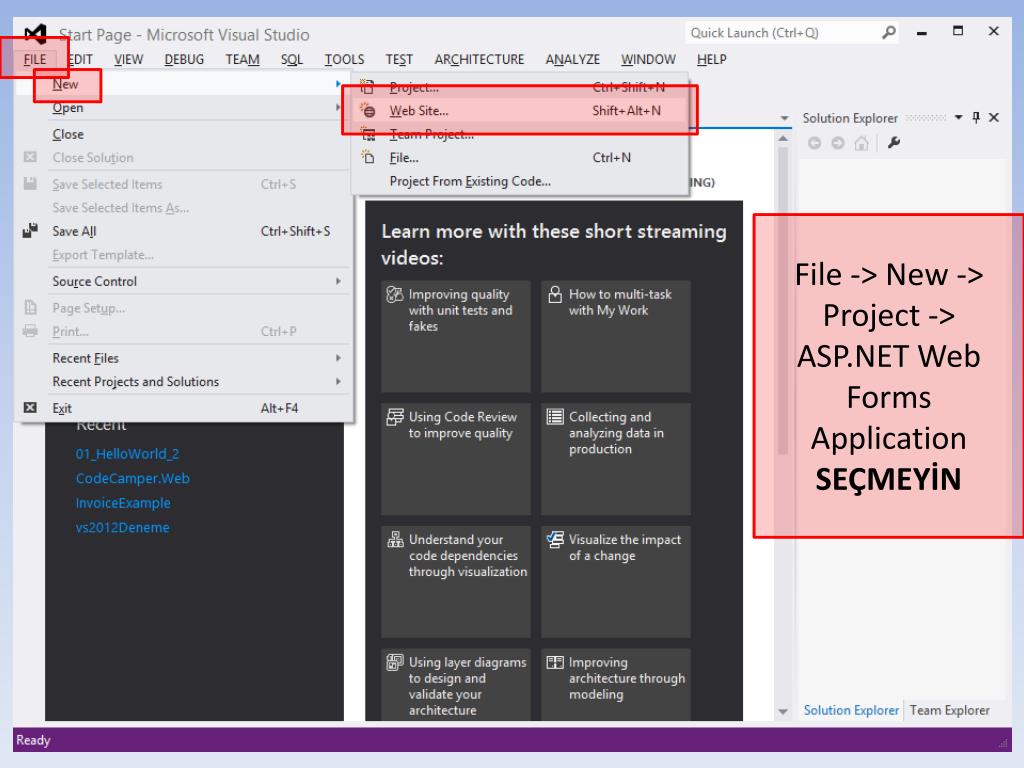Open the TEST menu
Image resolution: width=1024 pixels, height=768 pixels.
(399, 59)
